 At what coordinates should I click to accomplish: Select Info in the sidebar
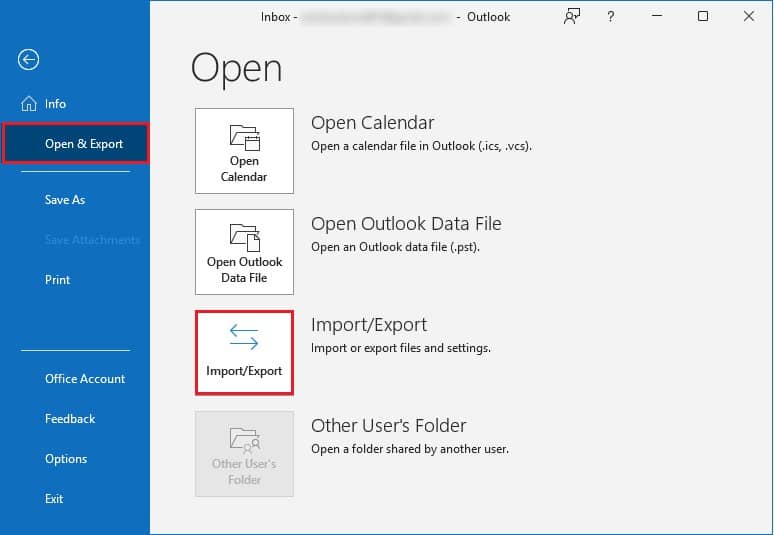(75, 104)
